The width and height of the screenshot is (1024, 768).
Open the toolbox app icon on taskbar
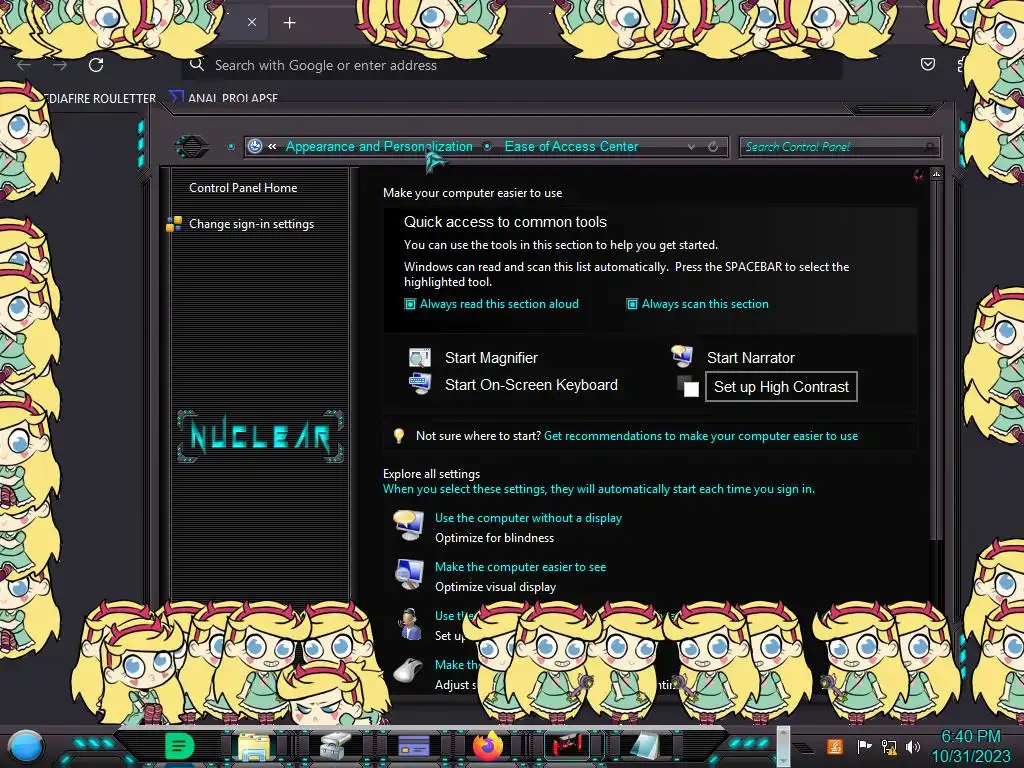(335, 746)
